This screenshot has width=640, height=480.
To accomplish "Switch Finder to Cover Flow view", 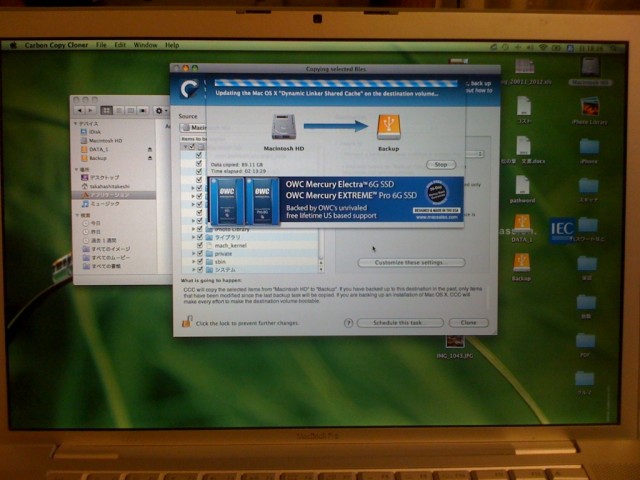I will (x=143, y=110).
